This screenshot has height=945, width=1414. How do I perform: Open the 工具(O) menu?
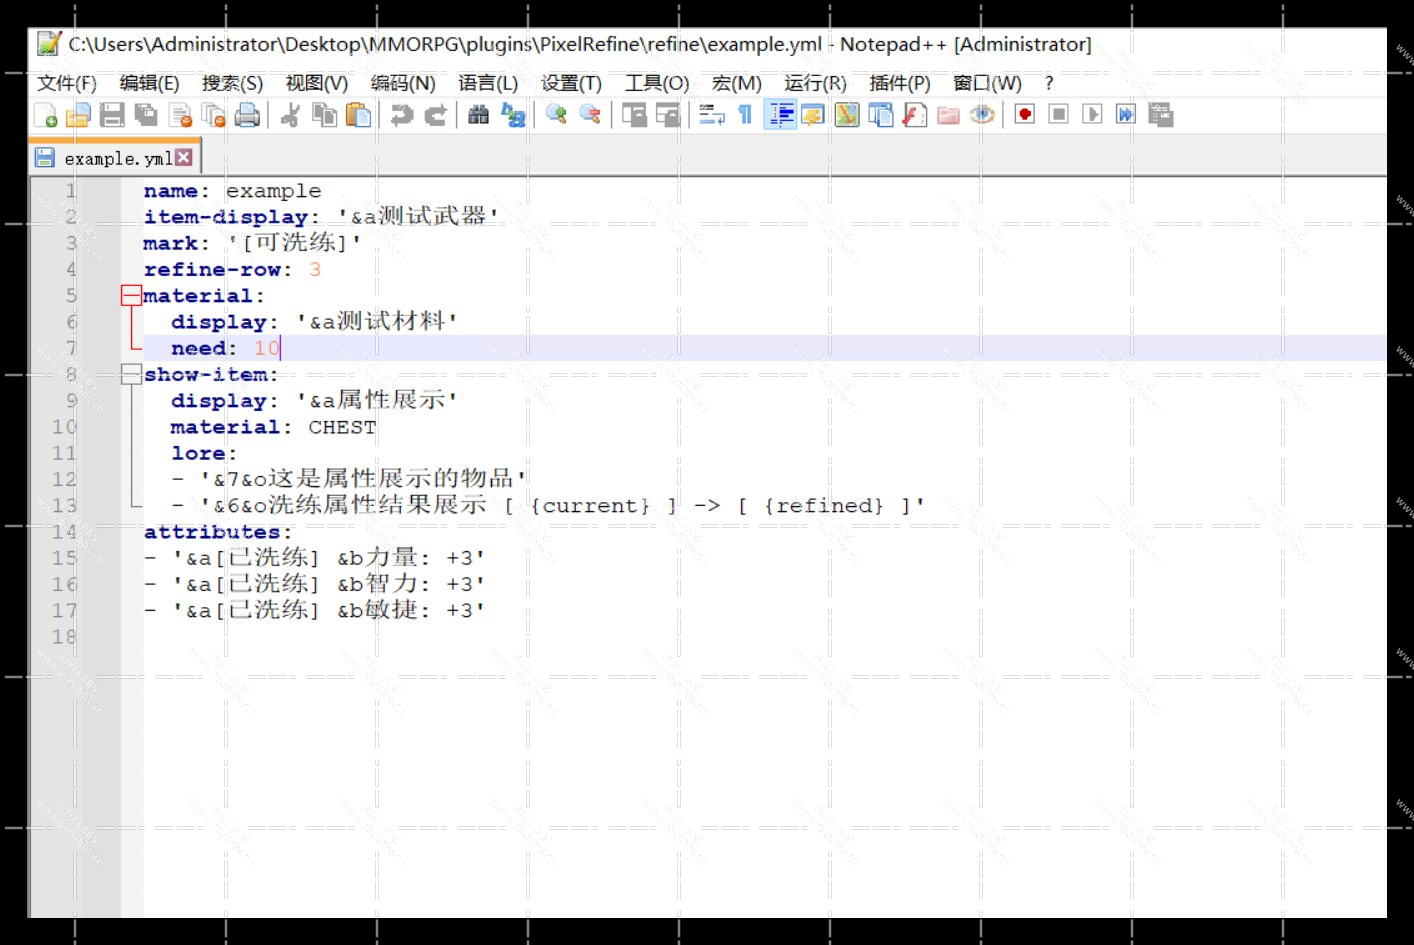[657, 84]
